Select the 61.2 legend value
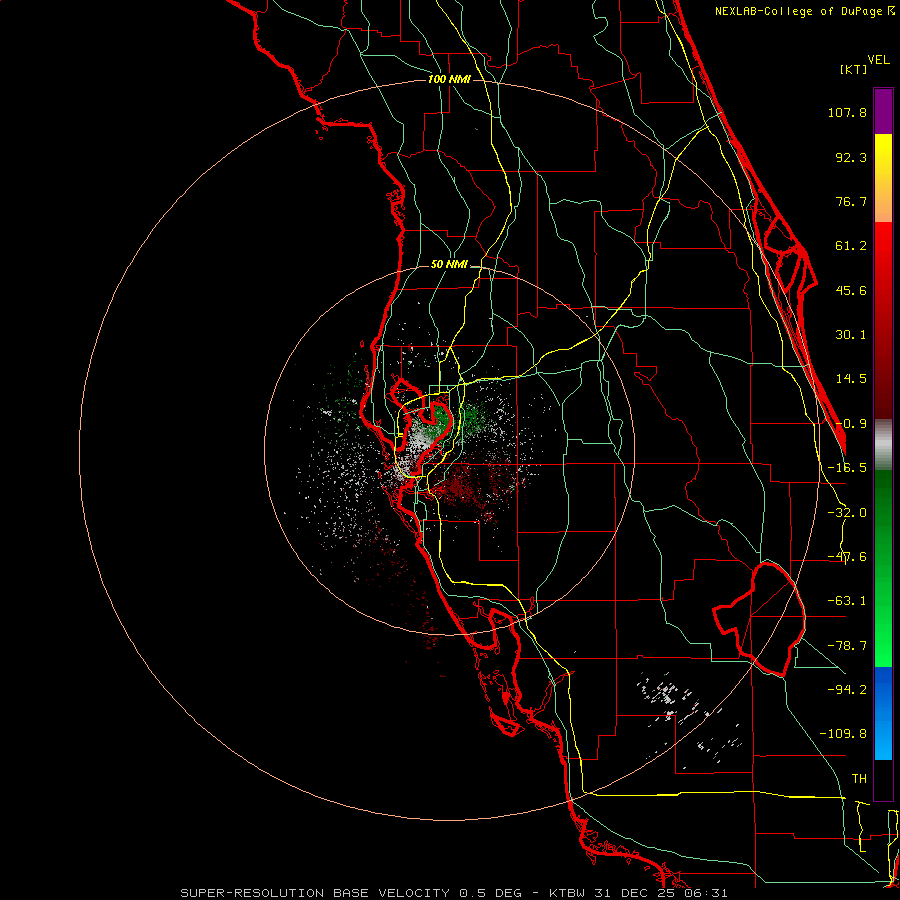Screen dimensions: 900x900 [x=851, y=246]
